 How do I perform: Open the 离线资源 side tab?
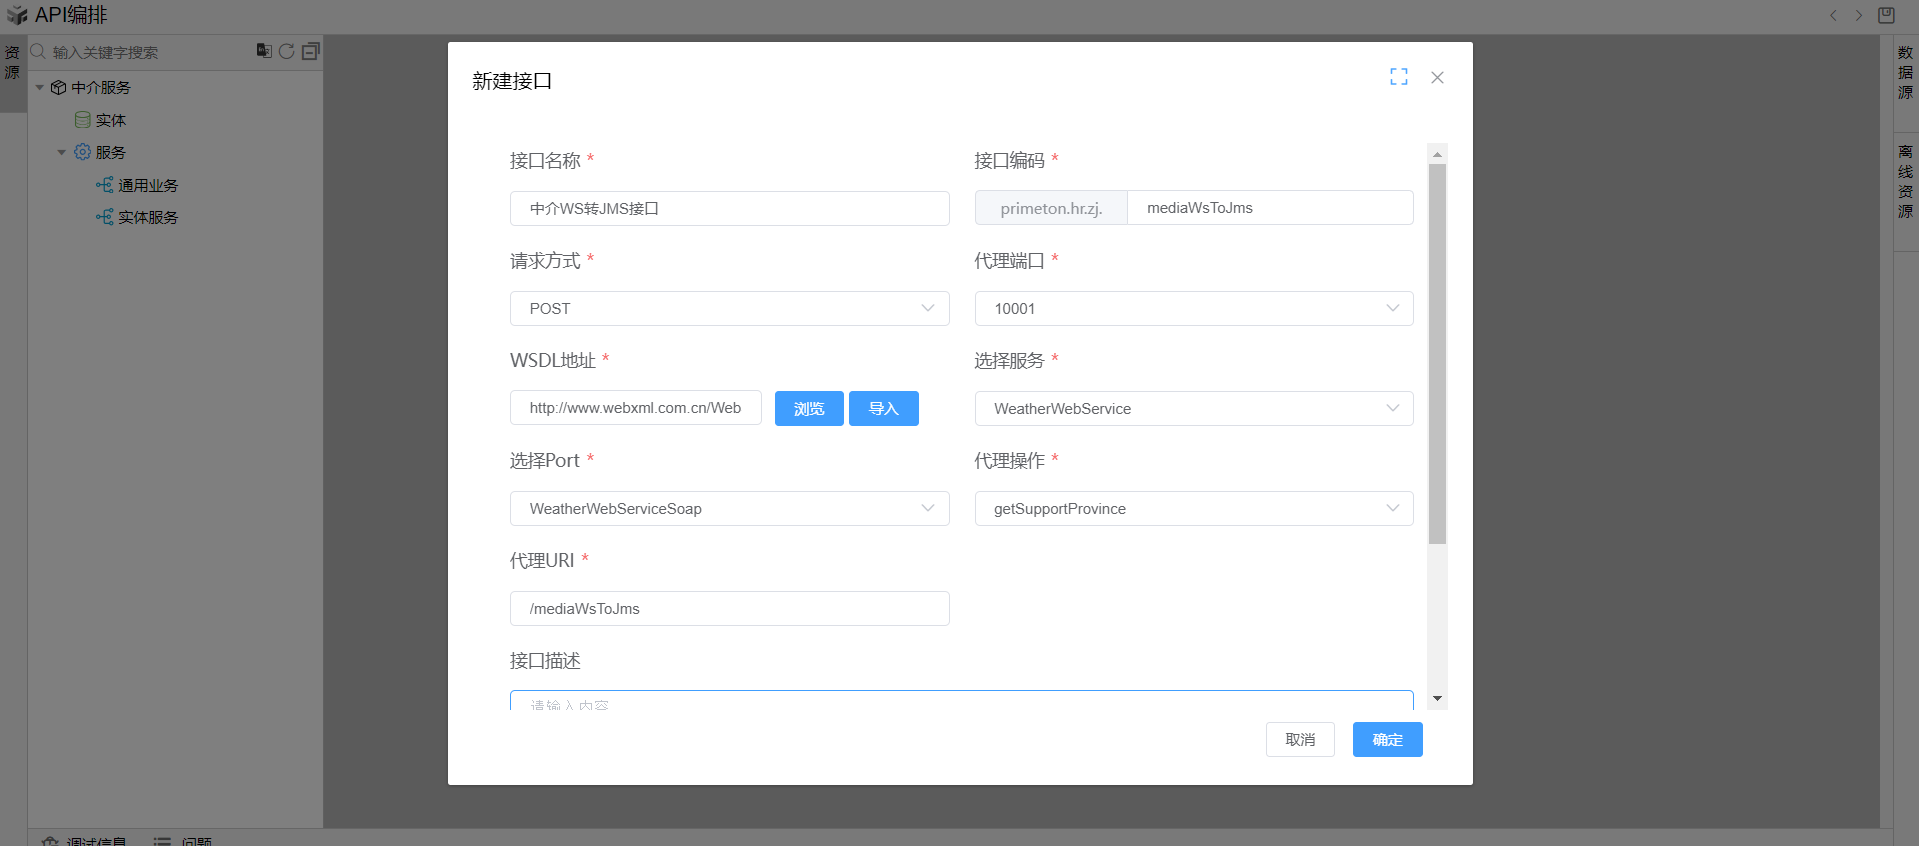[x=1905, y=181]
